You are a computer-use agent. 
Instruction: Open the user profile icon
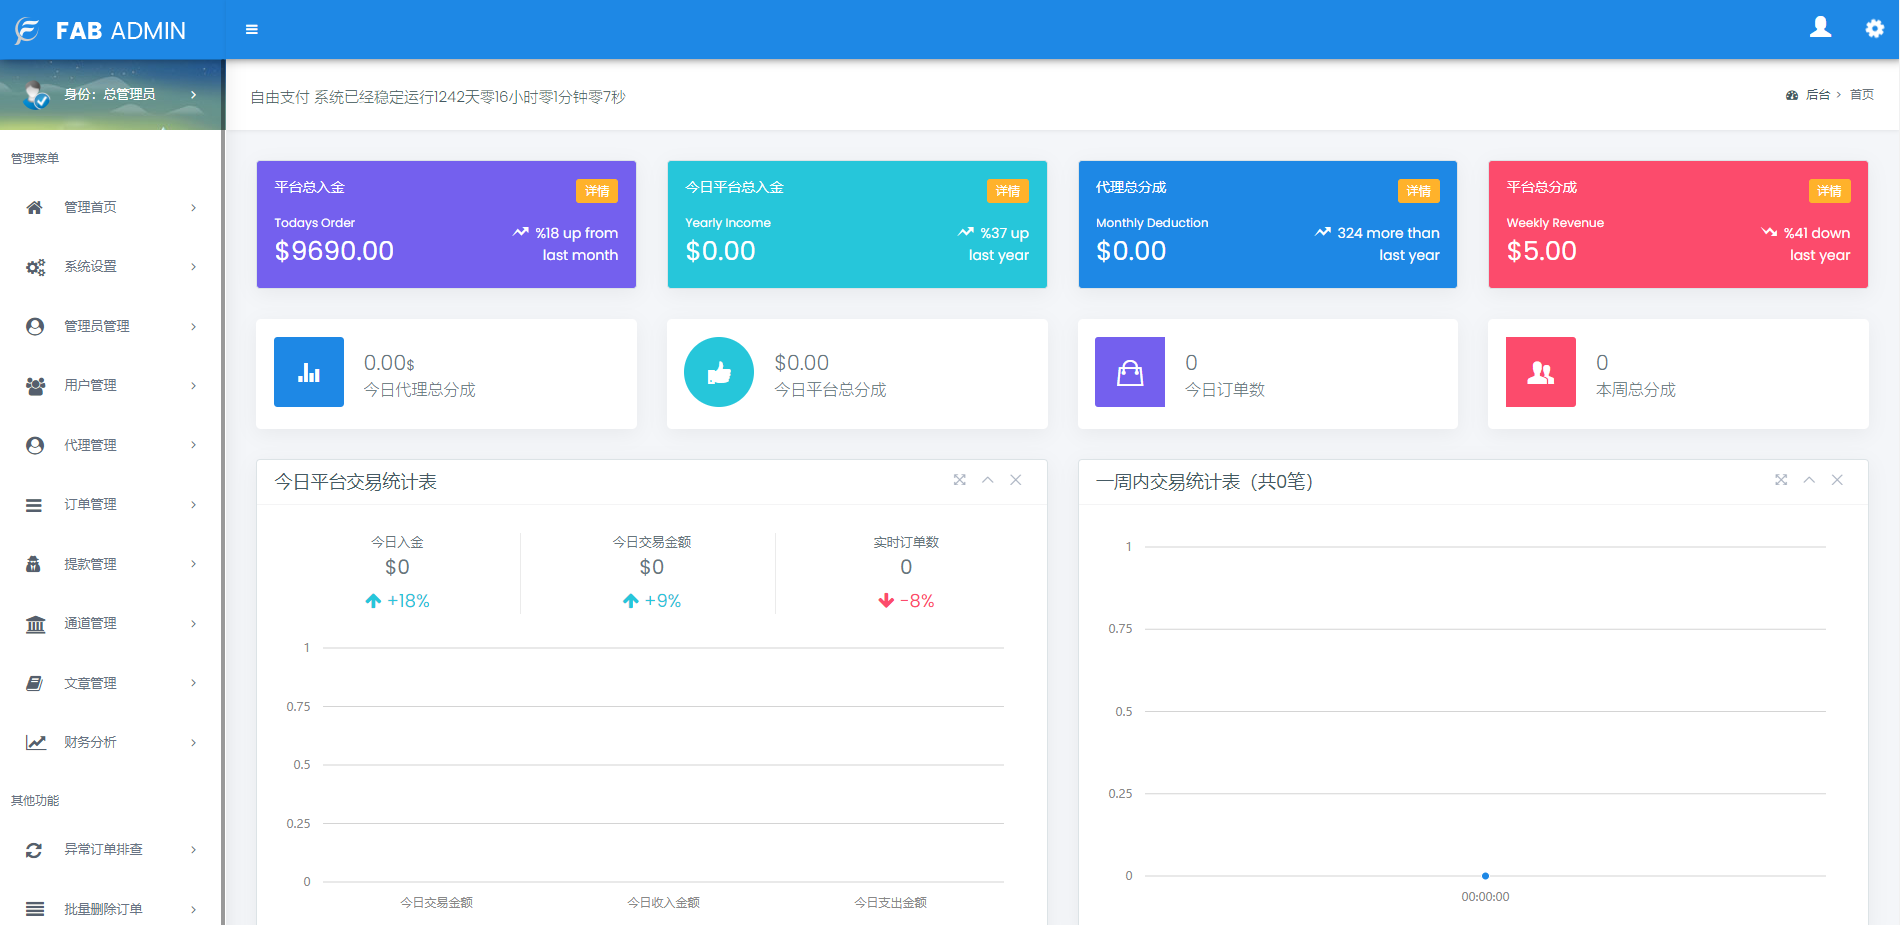pos(1820,28)
